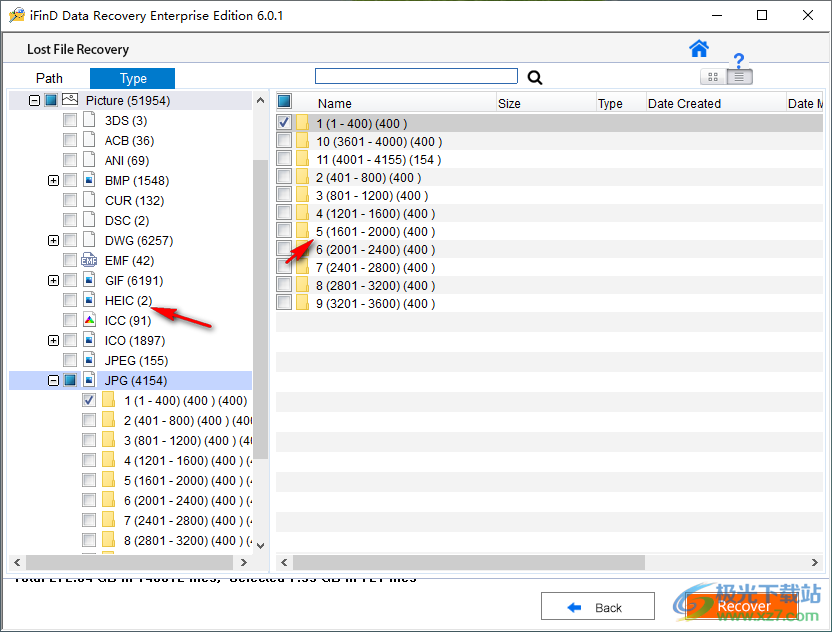
Task: Expand the BMP (1548) node
Action: pos(53,180)
